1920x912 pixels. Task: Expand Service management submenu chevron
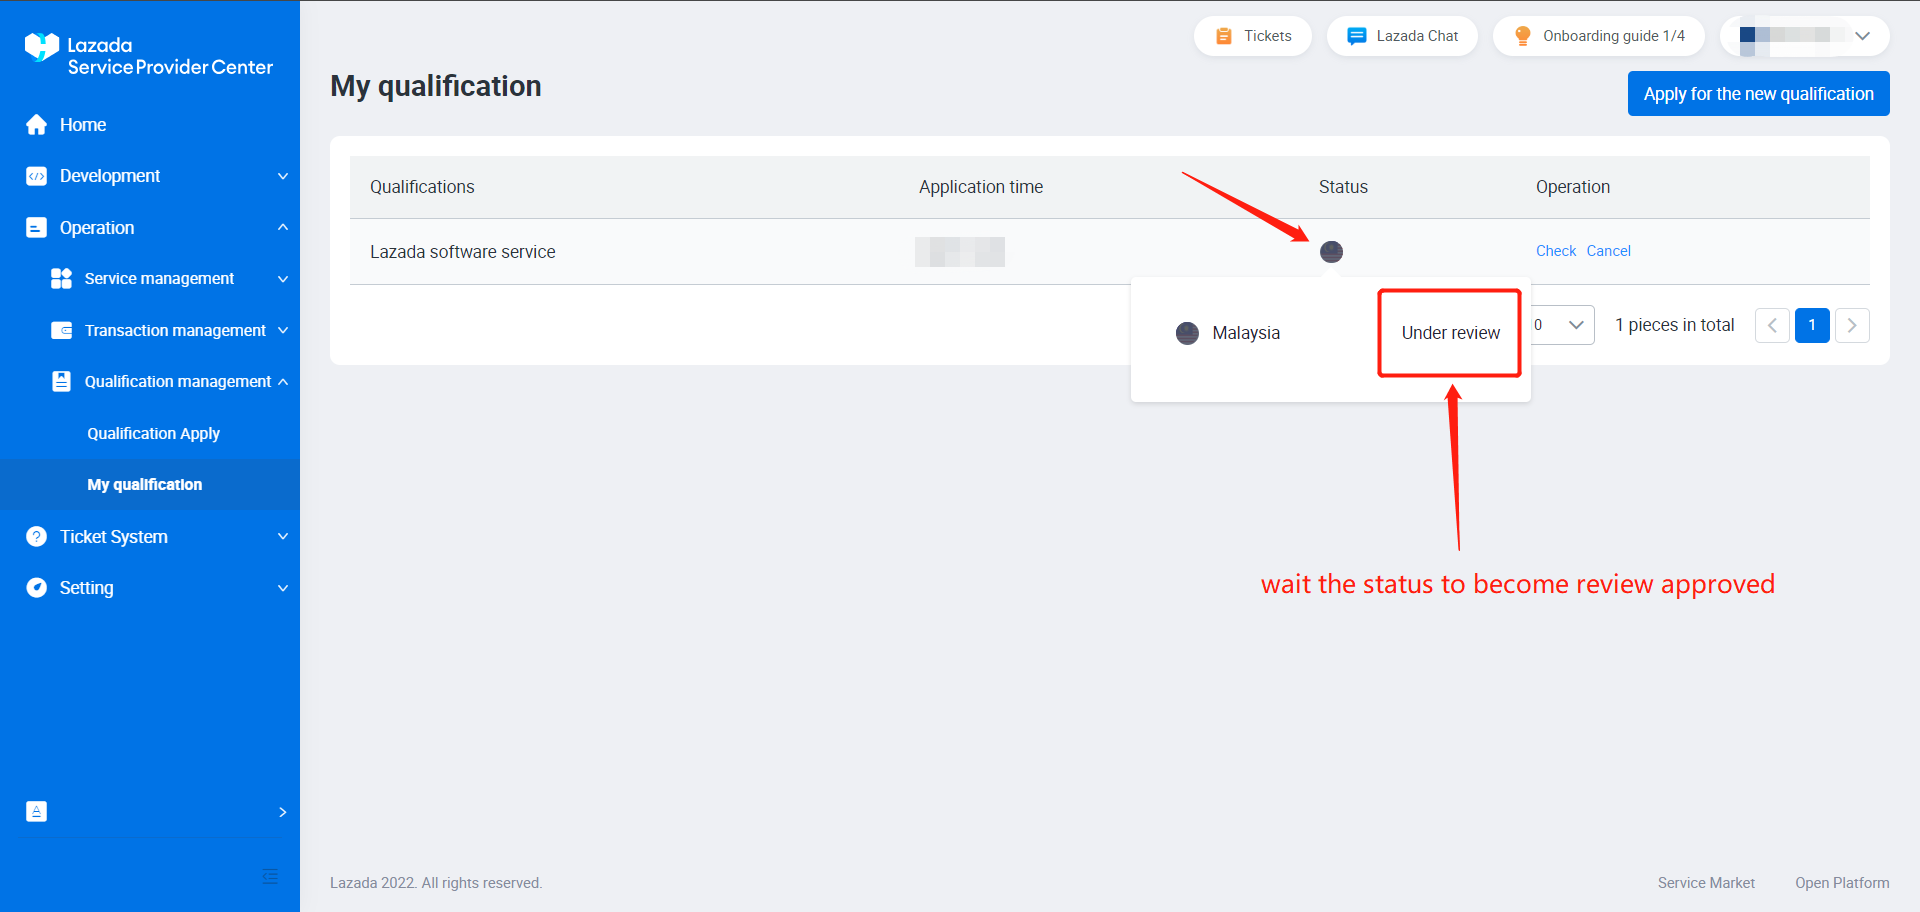coord(283,279)
